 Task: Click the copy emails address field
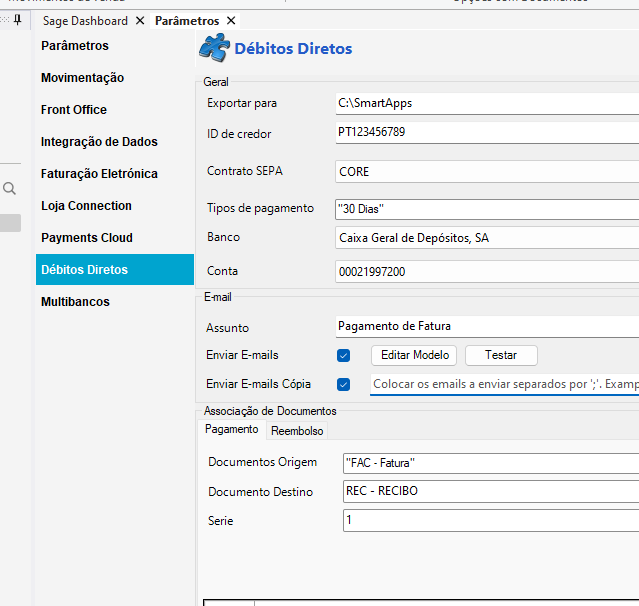pos(505,384)
